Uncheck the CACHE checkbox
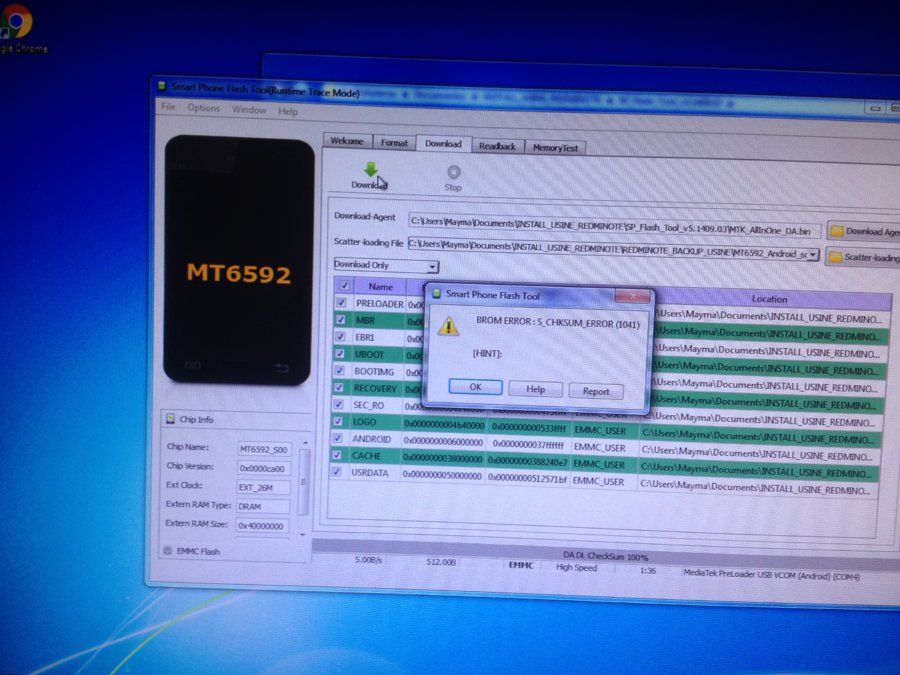The width and height of the screenshot is (900, 675). tap(337, 455)
